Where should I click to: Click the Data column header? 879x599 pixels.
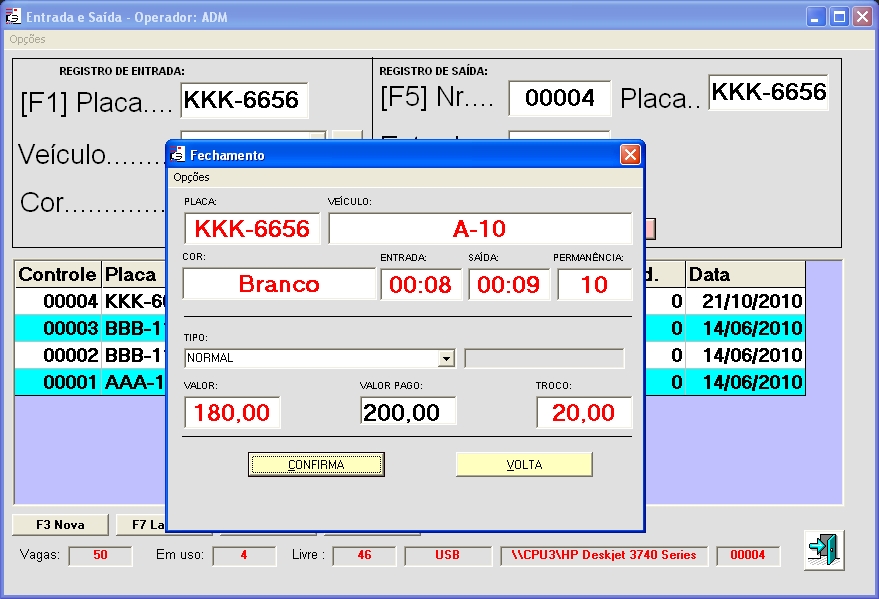click(745, 274)
